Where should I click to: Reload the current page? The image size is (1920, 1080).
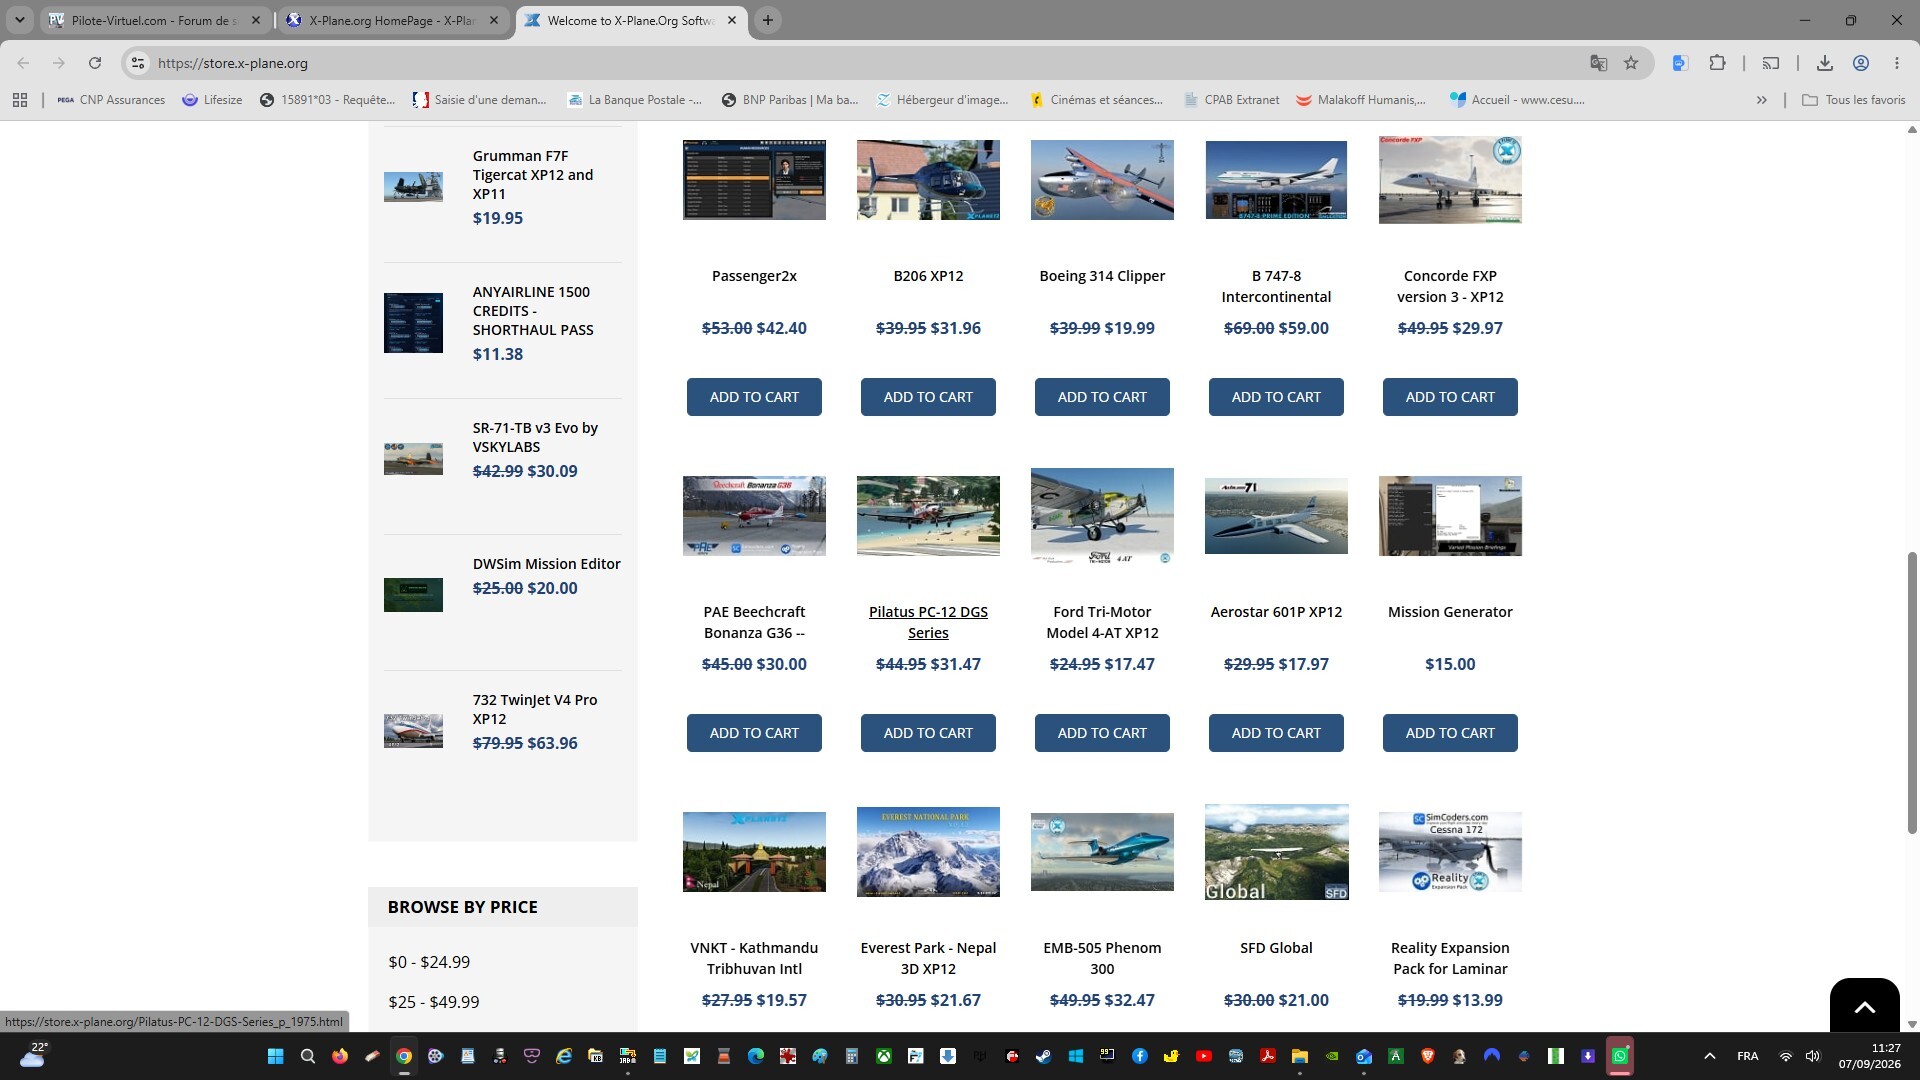[95, 63]
